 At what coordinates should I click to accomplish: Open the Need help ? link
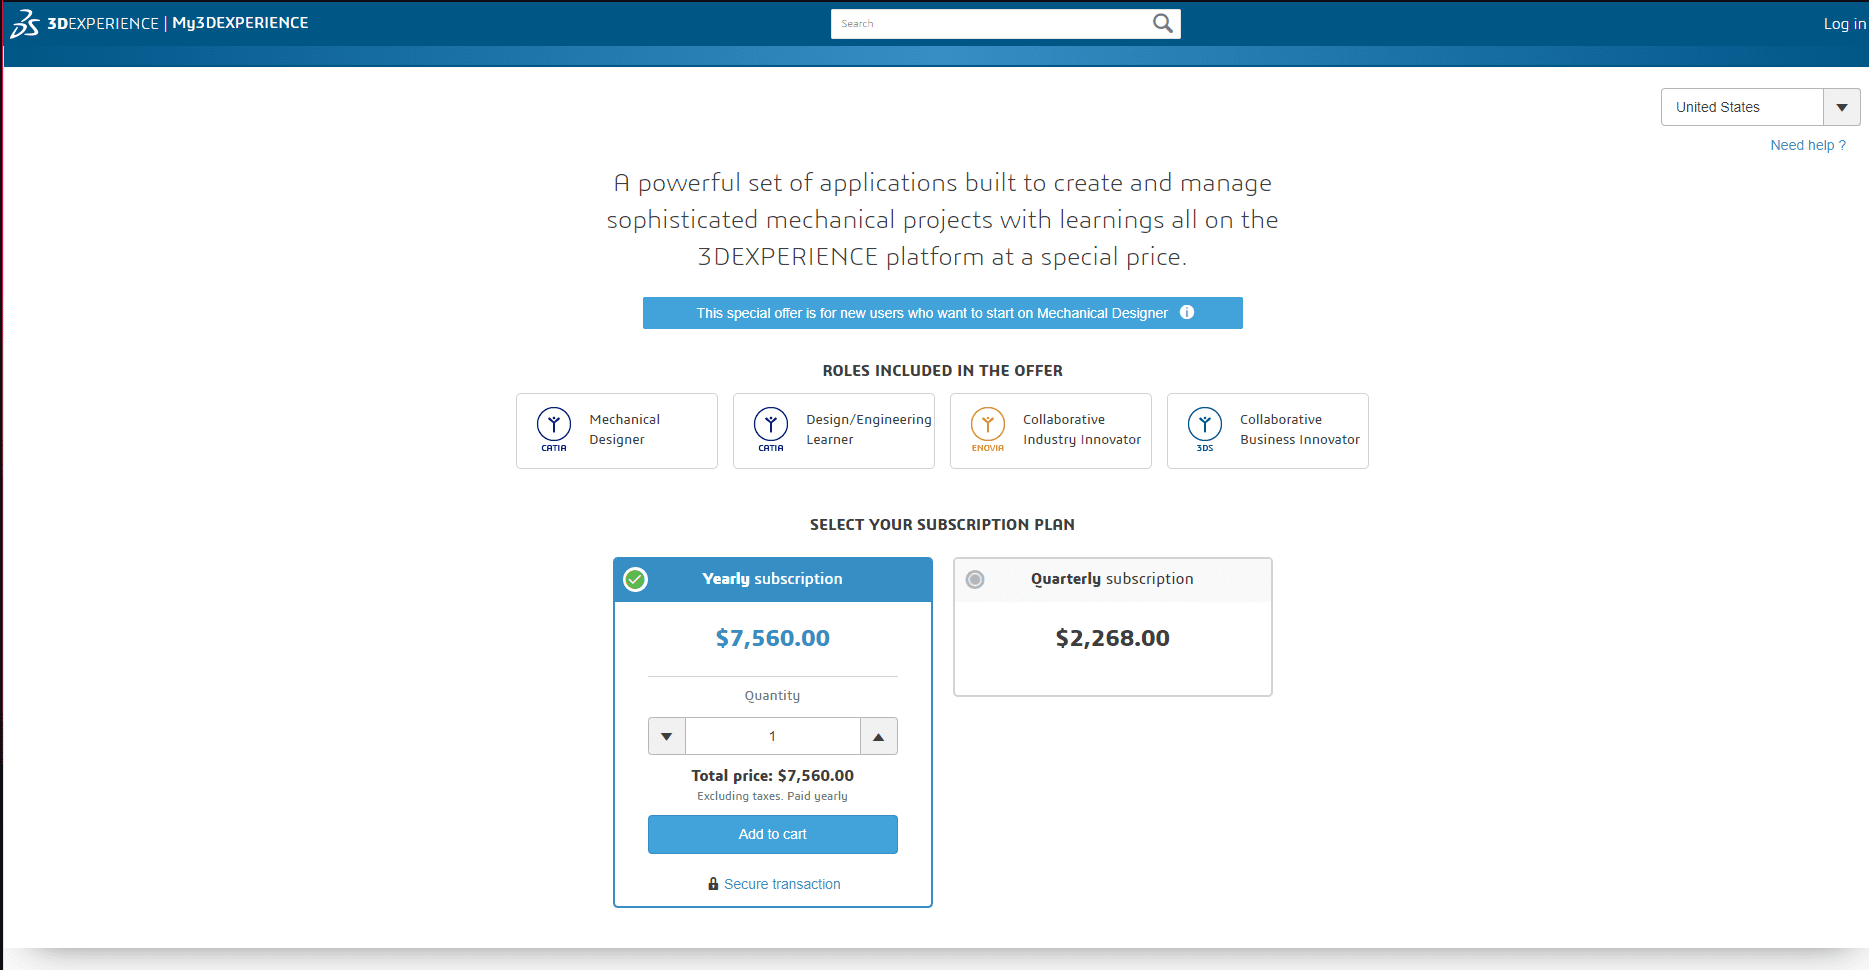click(1808, 145)
